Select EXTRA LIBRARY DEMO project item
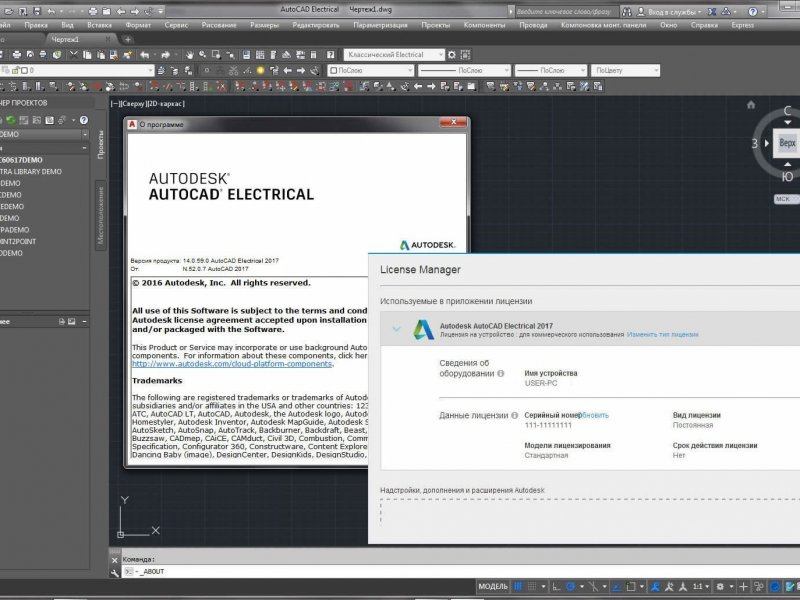The width and height of the screenshot is (800, 600). click(x=31, y=171)
